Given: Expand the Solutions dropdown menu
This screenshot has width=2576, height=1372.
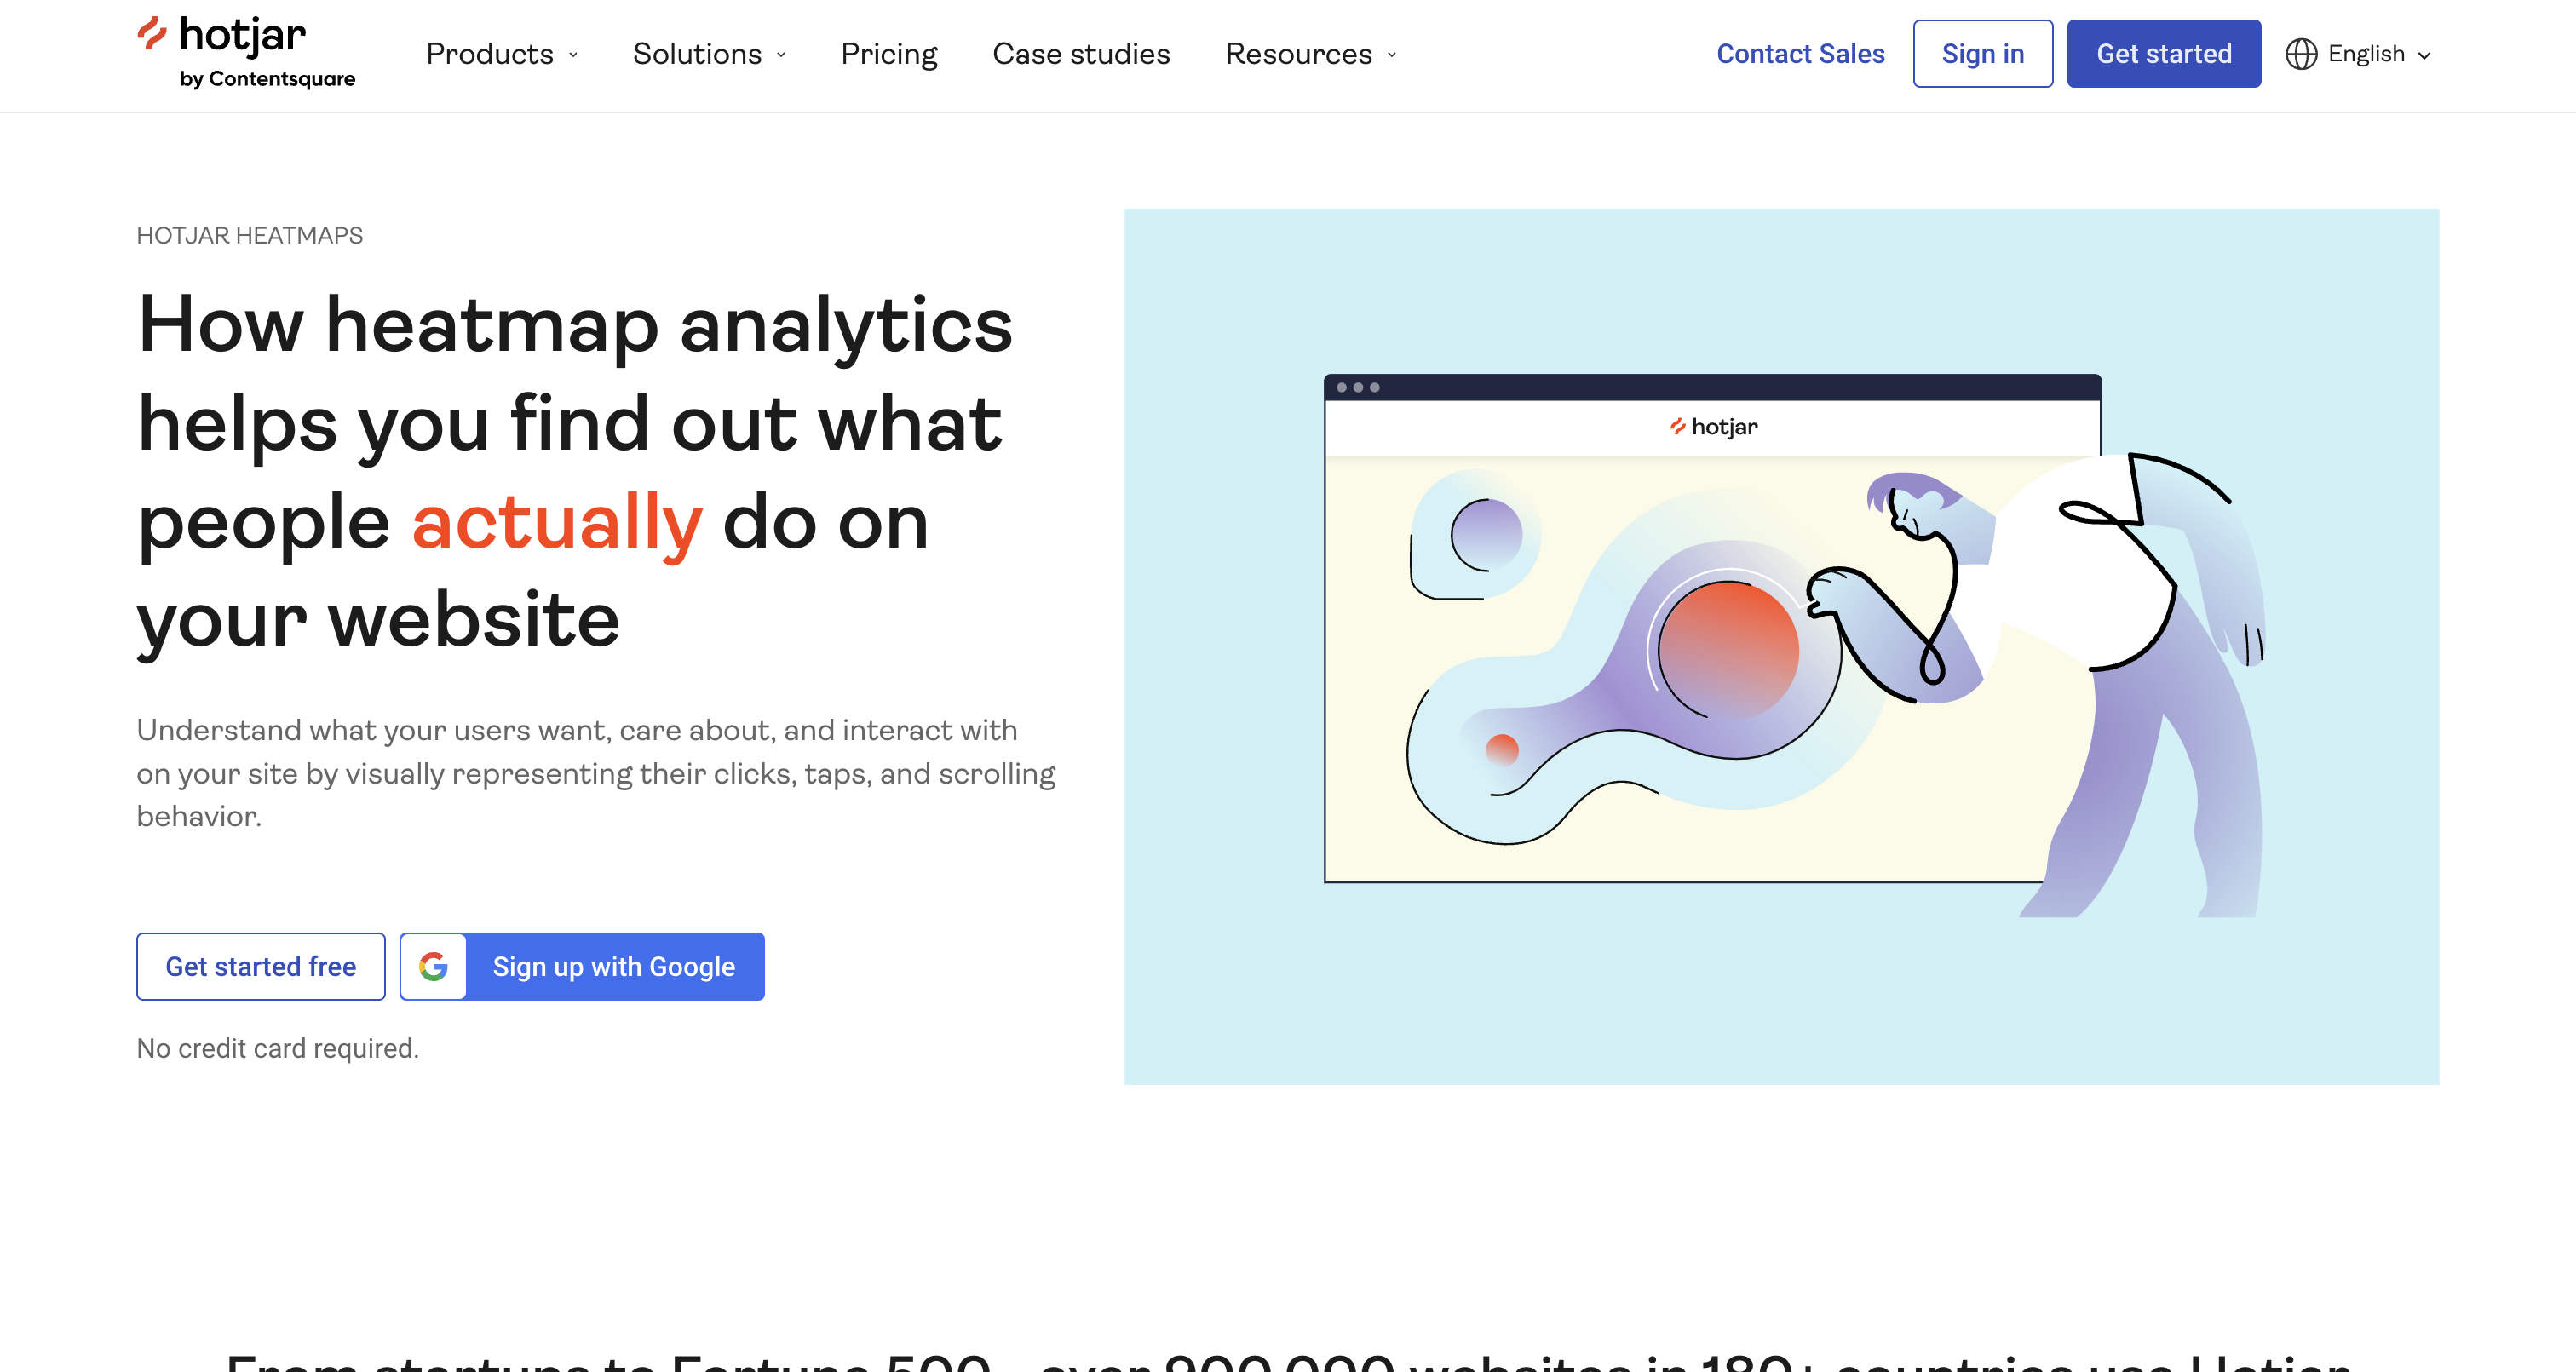Looking at the screenshot, I should click(709, 53).
